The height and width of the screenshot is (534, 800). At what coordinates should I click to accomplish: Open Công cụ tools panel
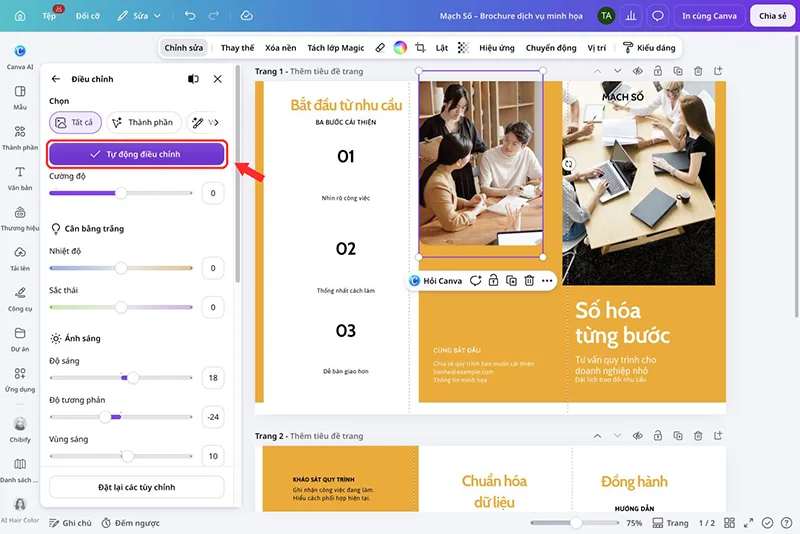[20, 299]
